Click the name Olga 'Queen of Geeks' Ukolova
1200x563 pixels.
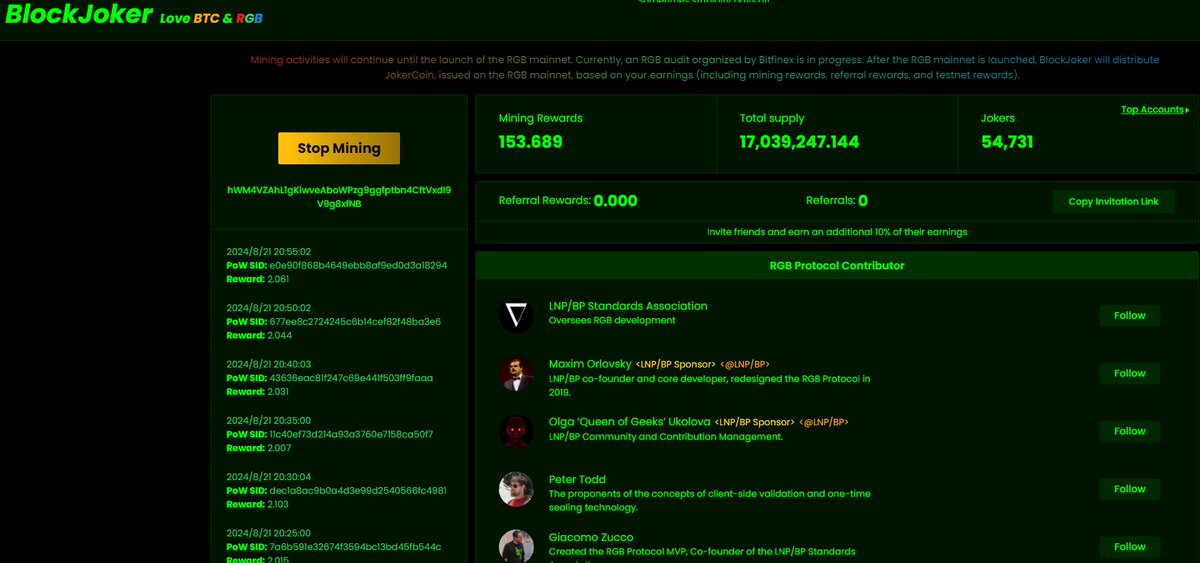(629, 422)
